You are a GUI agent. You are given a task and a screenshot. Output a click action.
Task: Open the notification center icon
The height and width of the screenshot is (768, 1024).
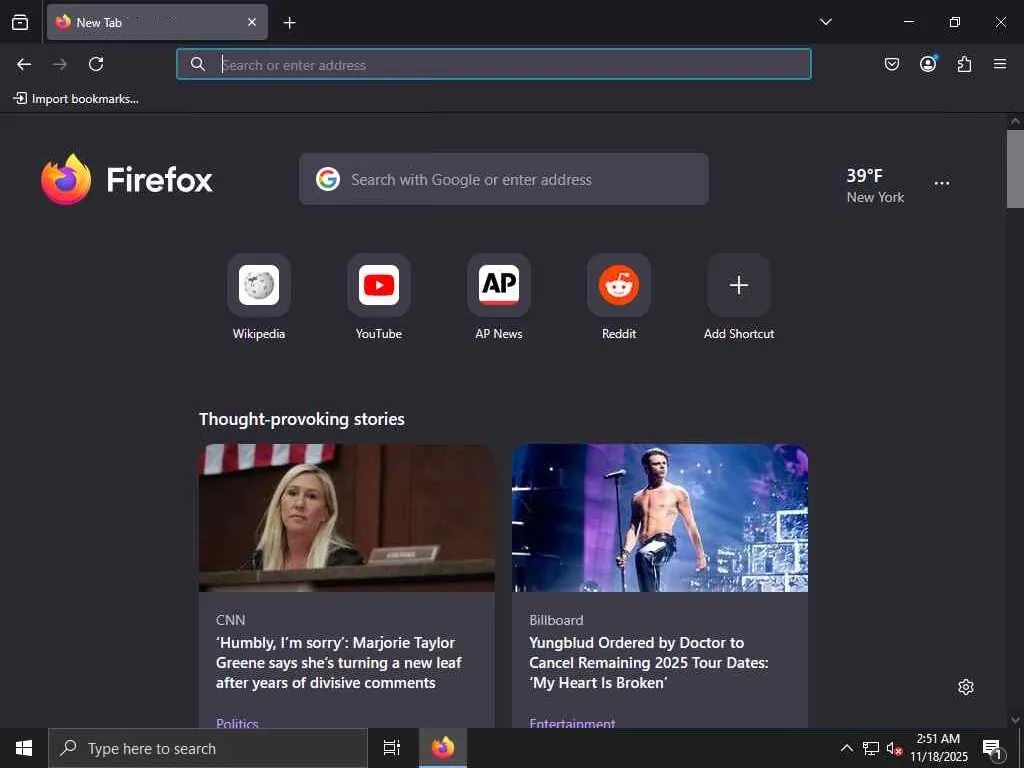click(993, 748)
